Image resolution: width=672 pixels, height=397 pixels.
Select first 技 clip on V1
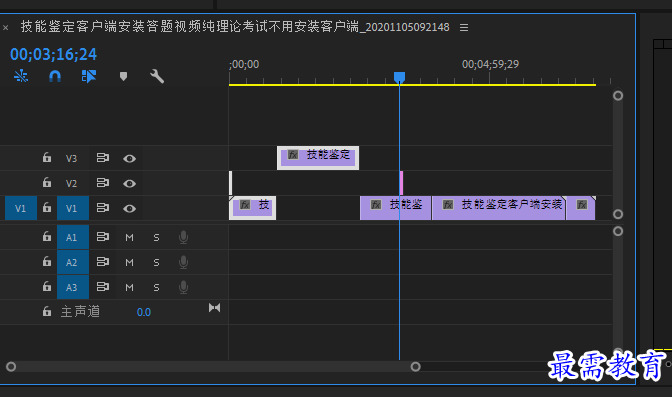(252, 208)
